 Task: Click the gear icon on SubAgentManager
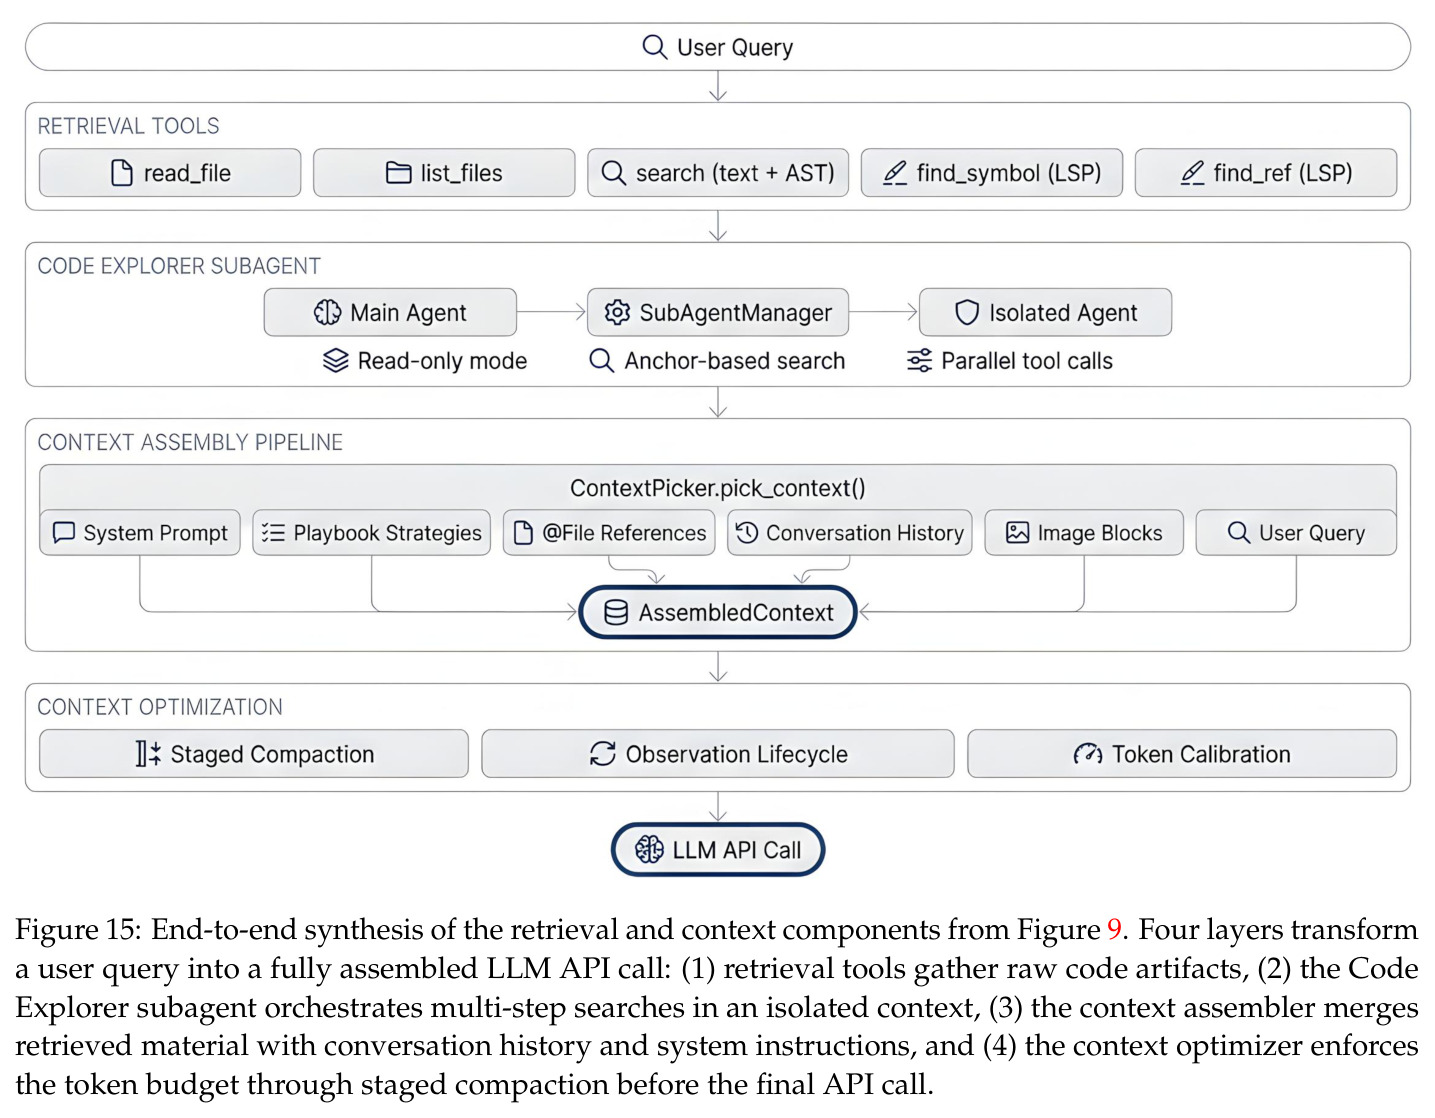pos(617,313)
